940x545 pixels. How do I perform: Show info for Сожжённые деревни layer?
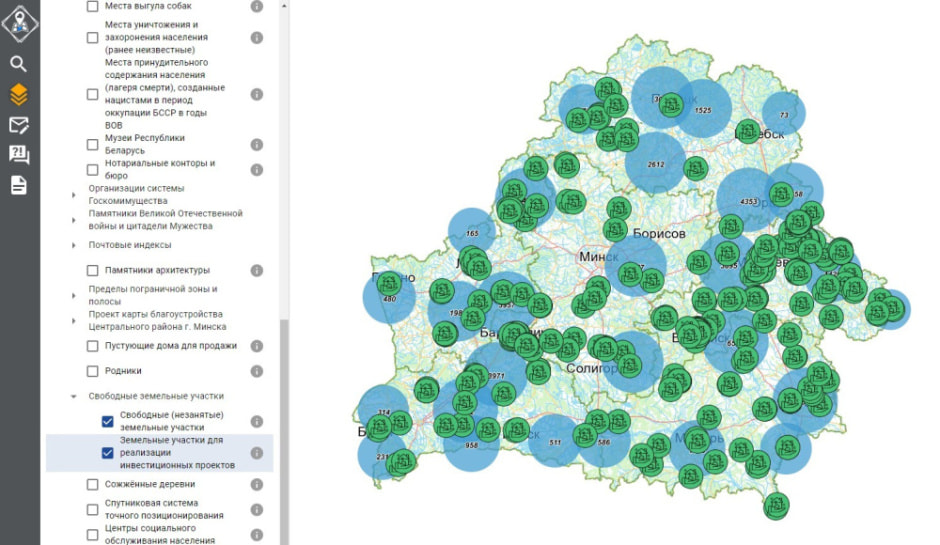tap(257, 484)
